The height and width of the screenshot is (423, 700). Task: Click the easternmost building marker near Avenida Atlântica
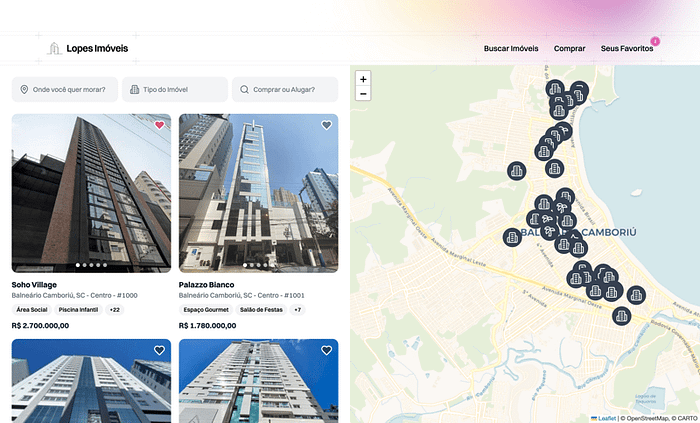[x=636, y=295]
